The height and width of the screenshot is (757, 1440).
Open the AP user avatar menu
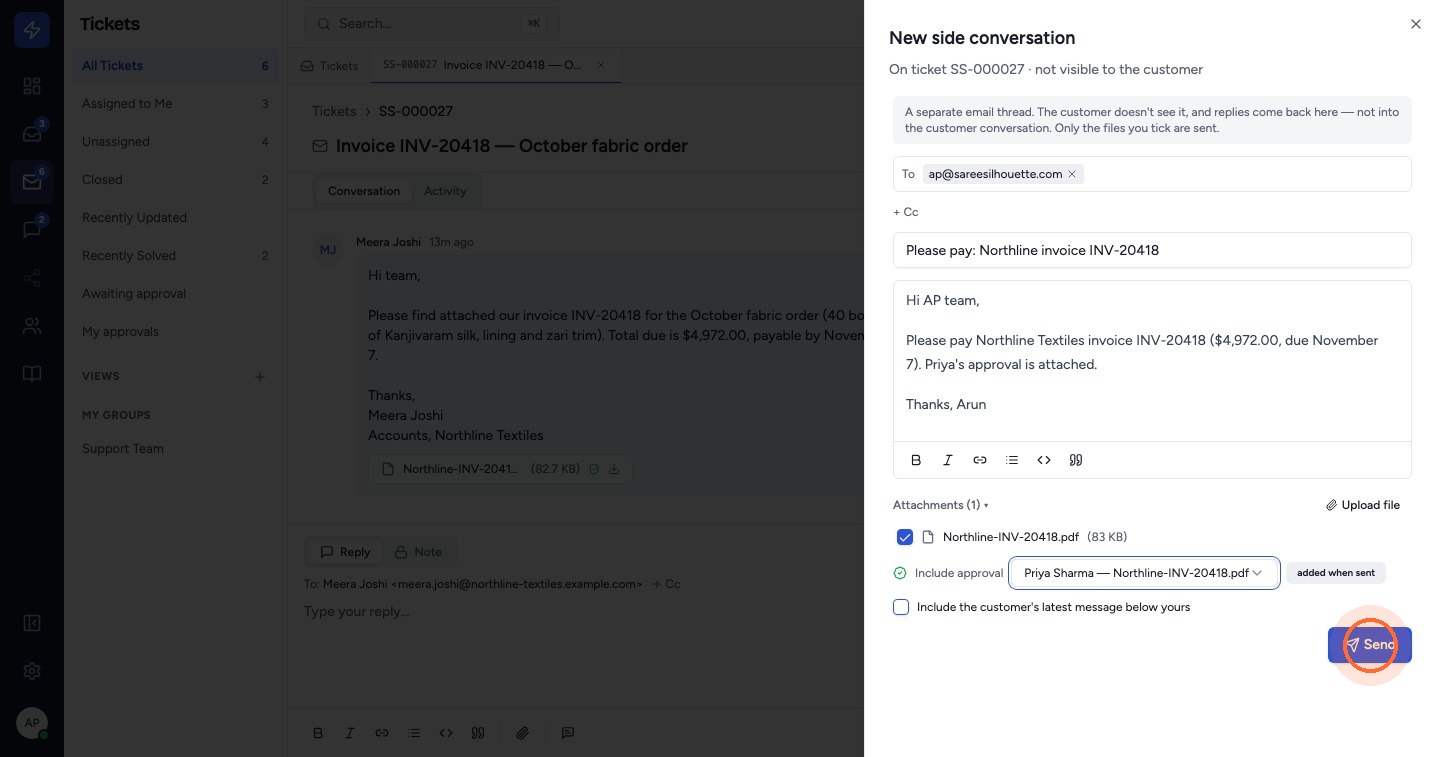(32, 723)
